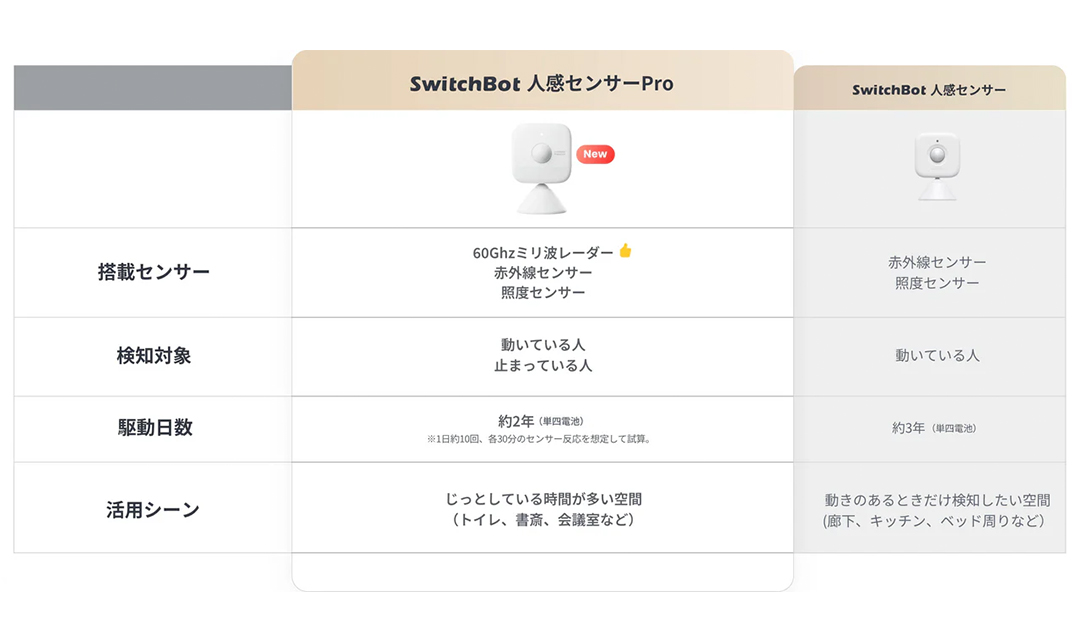Click the 活用シーン row label
The height and width of the screenshot is (634, 1080).
point(154,509)
